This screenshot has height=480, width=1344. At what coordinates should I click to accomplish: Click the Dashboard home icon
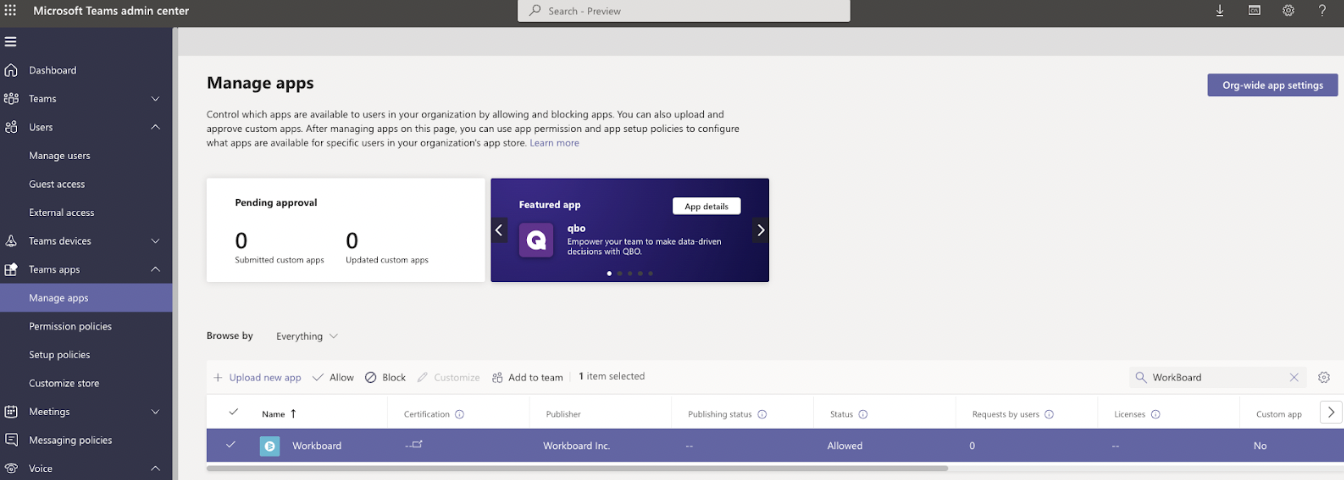tap(11, 70)
